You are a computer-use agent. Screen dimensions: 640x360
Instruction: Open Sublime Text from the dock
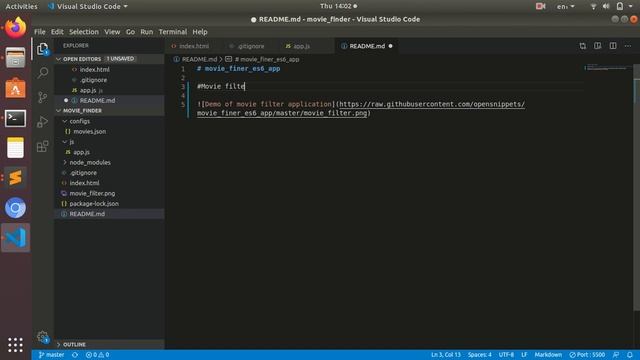click(x=16, y=178)
